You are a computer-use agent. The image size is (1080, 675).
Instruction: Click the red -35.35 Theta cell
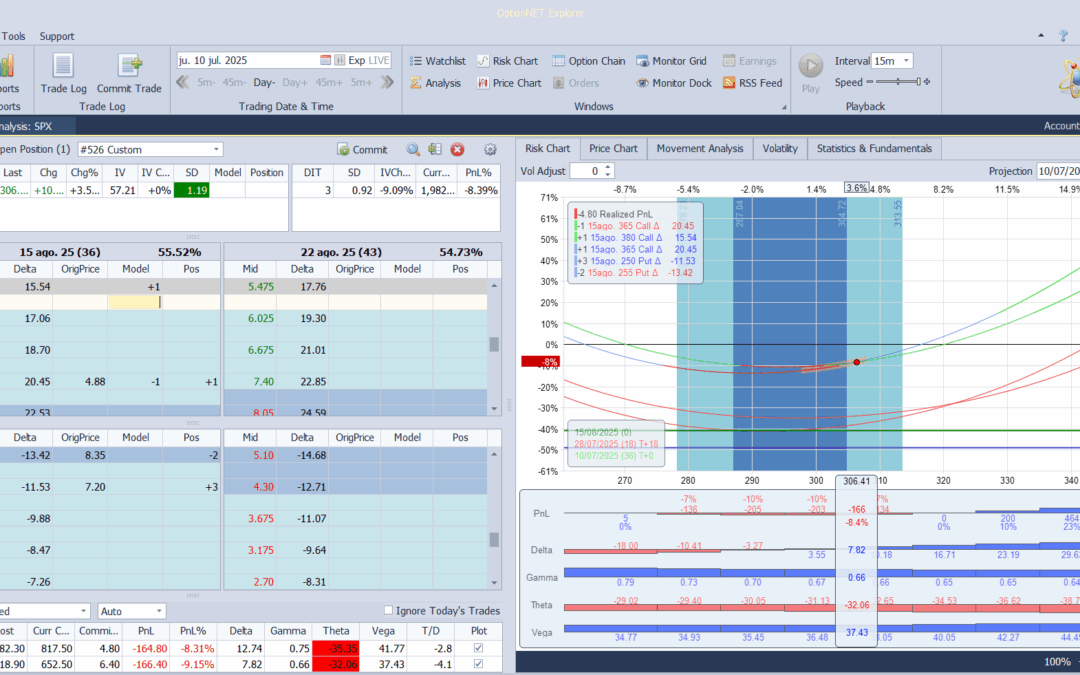point(336,648)
